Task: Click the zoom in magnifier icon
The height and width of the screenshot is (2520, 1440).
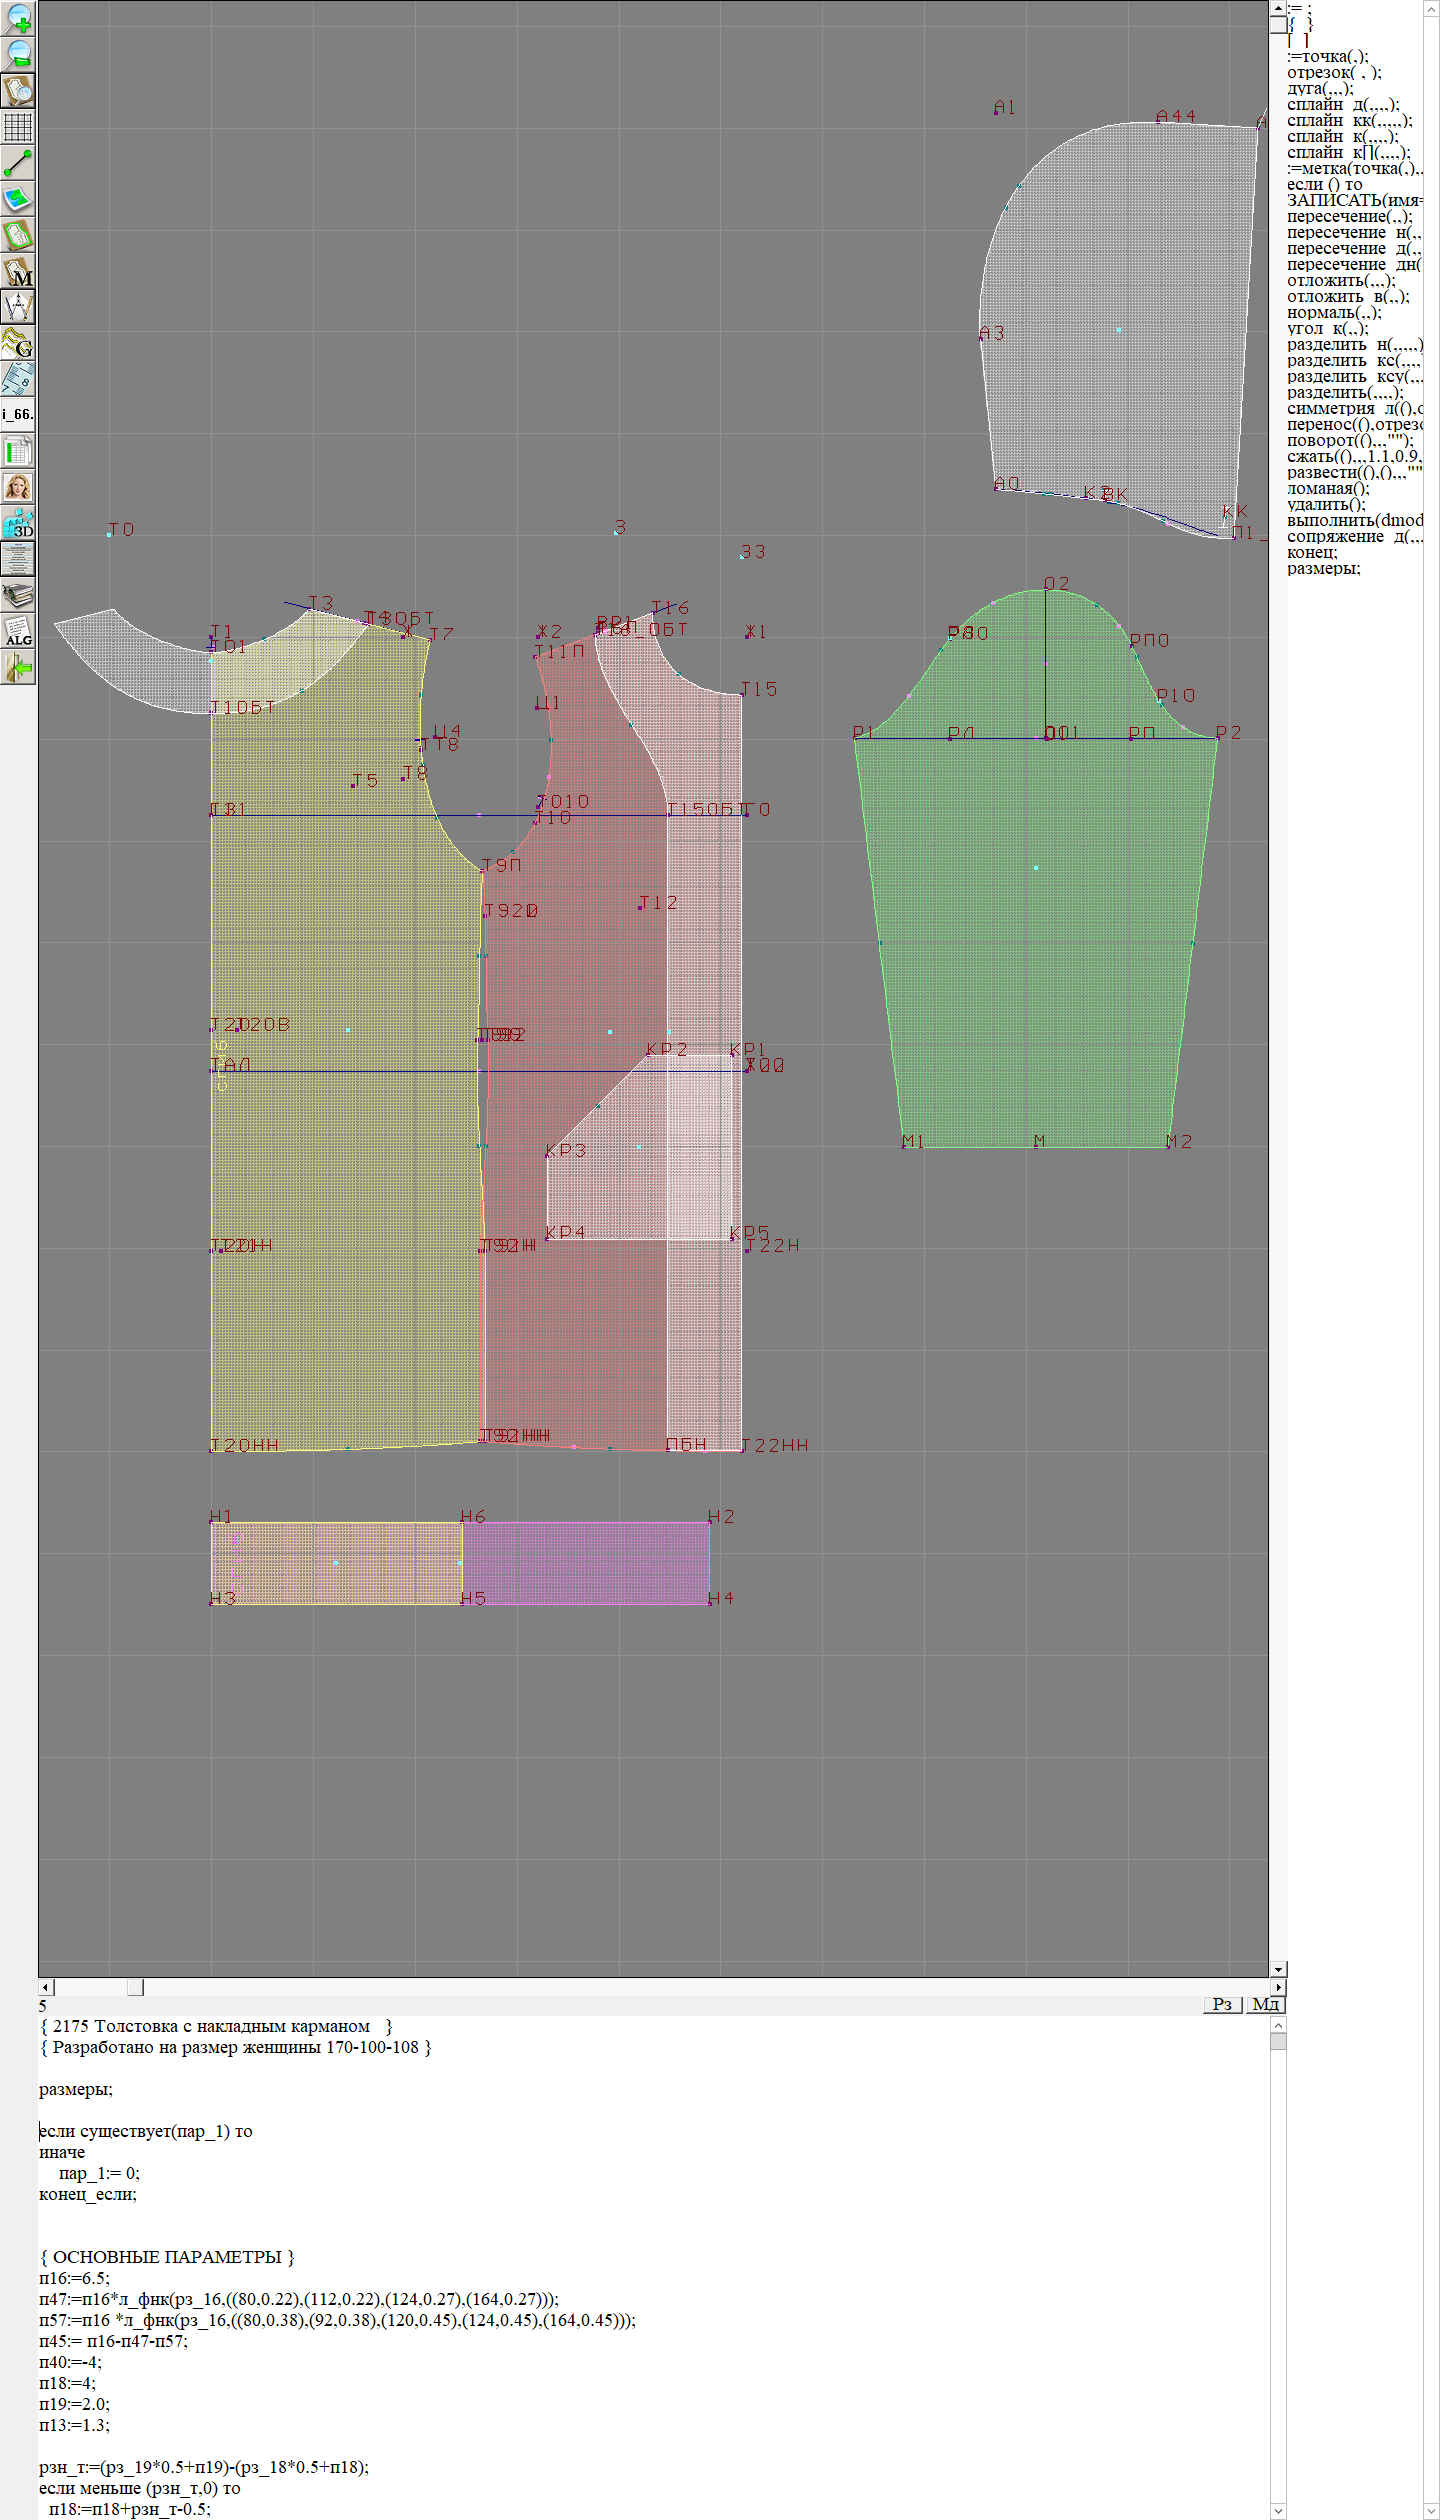Action: (x=18, y=18)
